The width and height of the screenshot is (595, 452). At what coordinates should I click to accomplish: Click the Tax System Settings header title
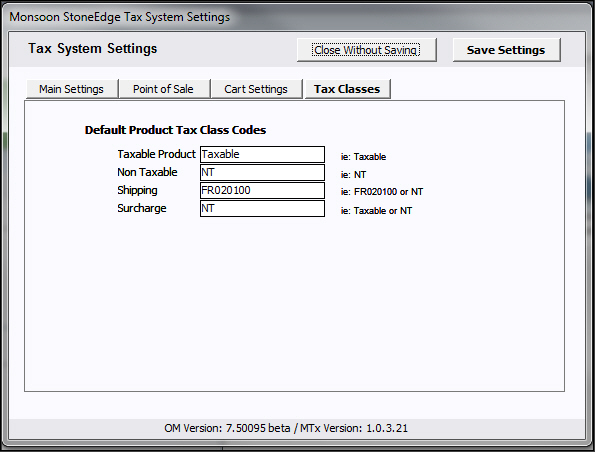pos(93,49)
